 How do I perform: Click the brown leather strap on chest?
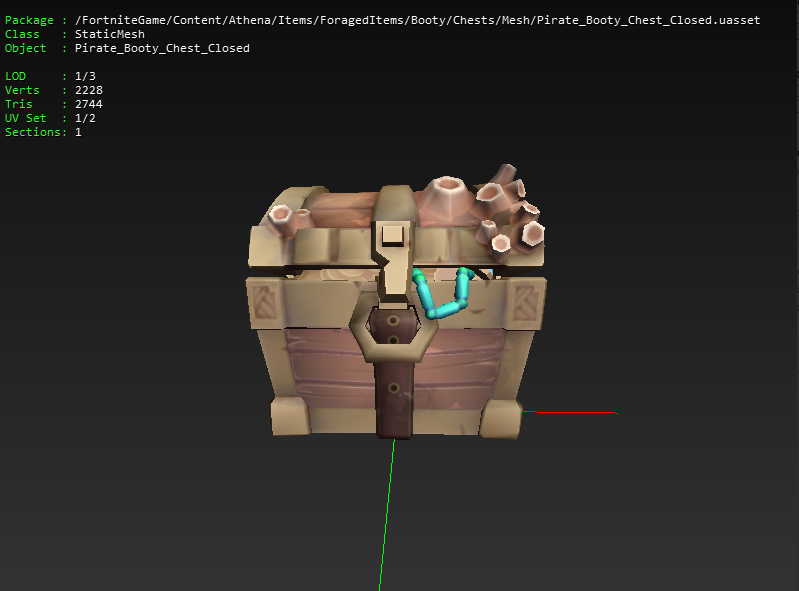pos(393,372)
